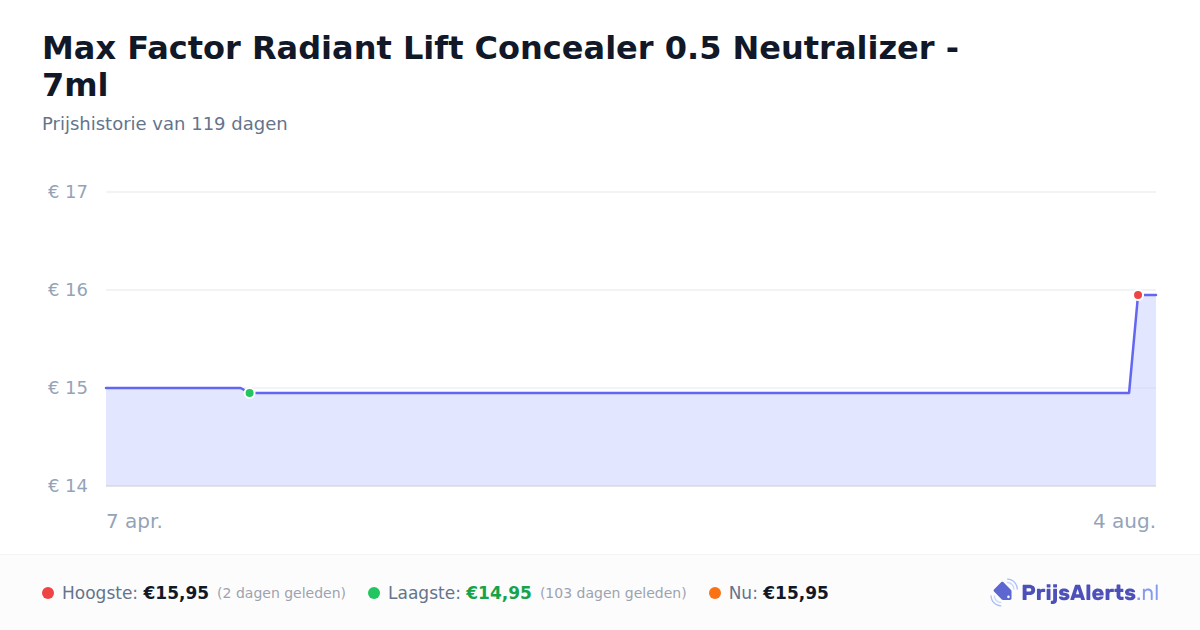Click the green Laagste legend dot
This screenshot has width=1200, height=630.
tap(374, 593)
